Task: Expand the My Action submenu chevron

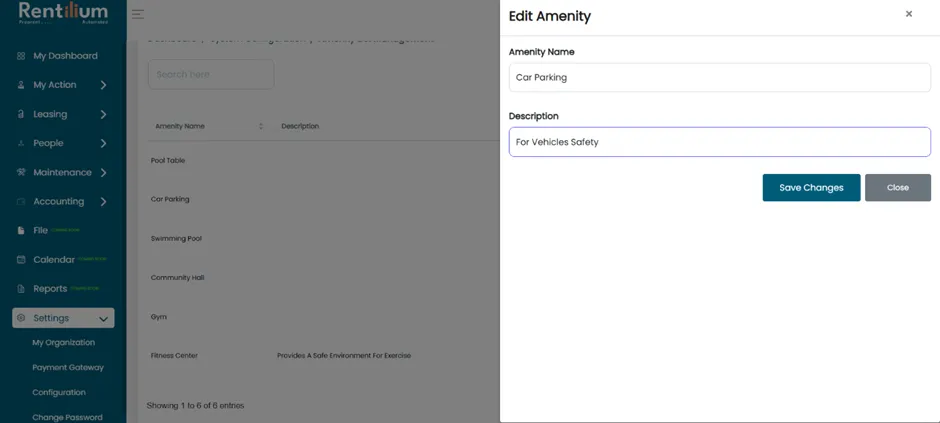Action: click(x=103, y=85)
